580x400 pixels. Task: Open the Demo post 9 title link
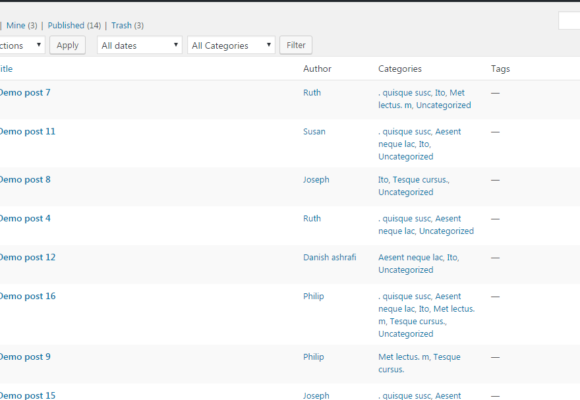(25, 357)
